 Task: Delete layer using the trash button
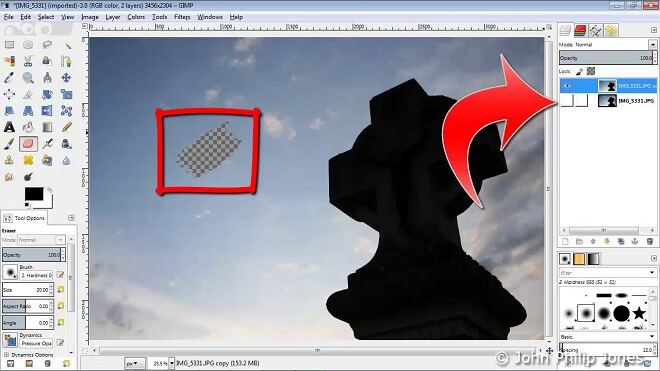[x=649, y=241]
